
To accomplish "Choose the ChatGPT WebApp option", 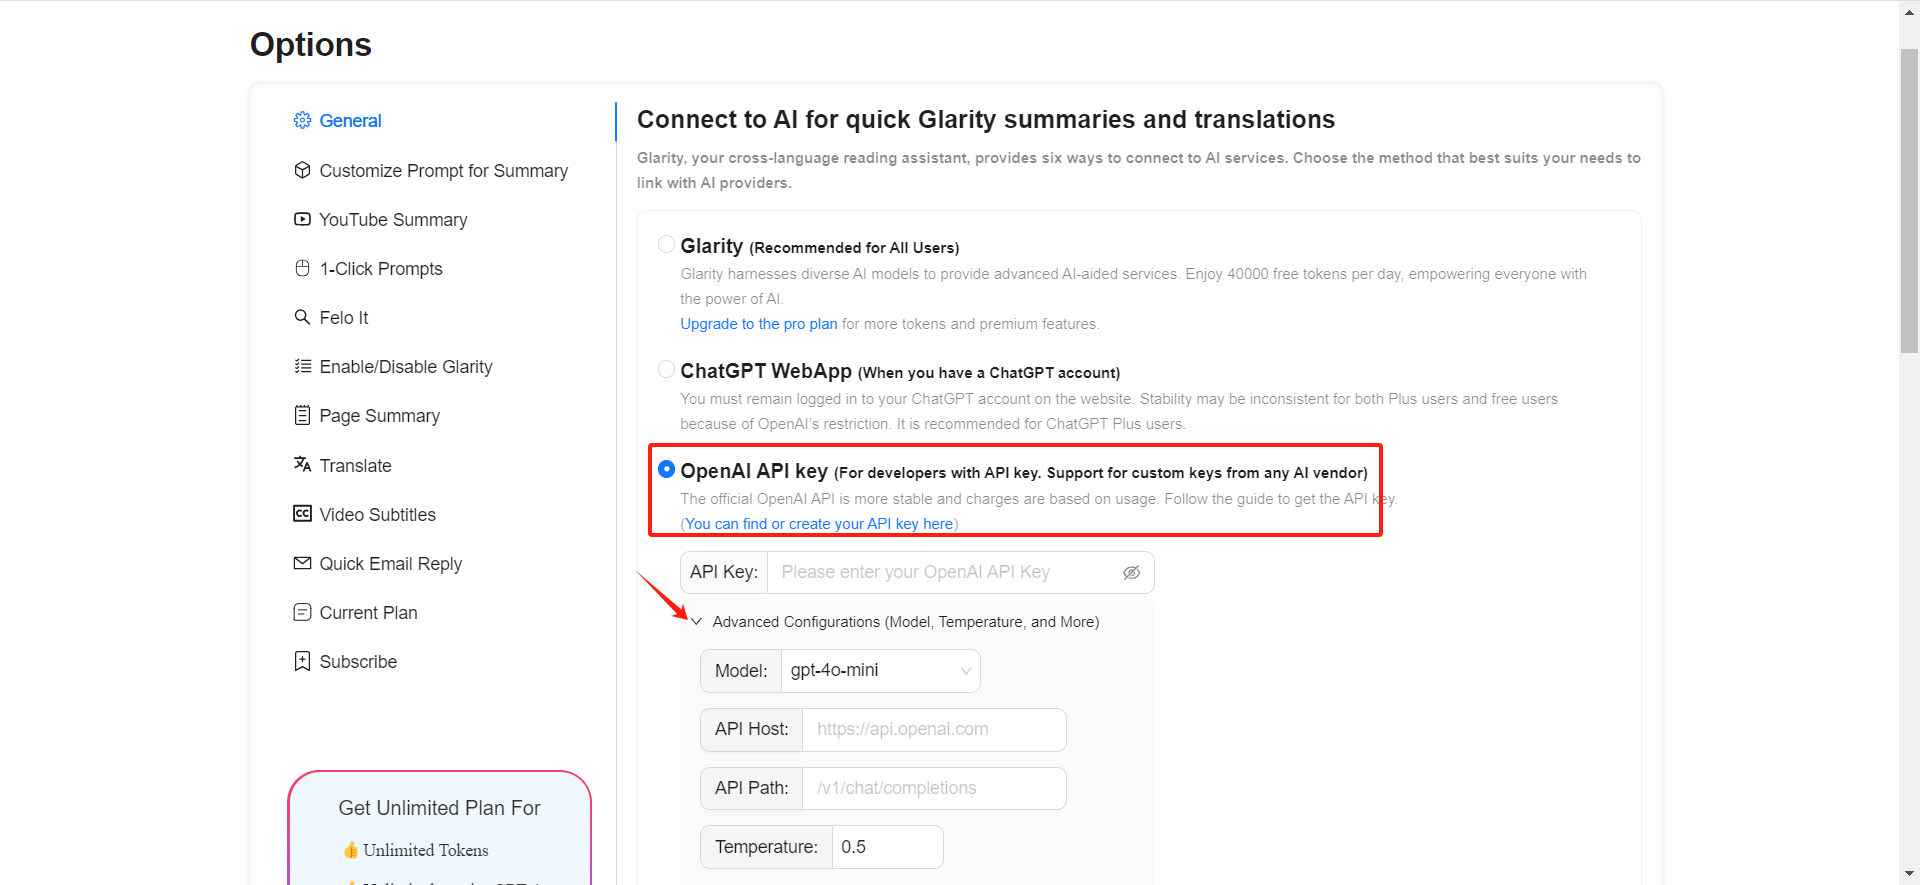I will [666, 368].
